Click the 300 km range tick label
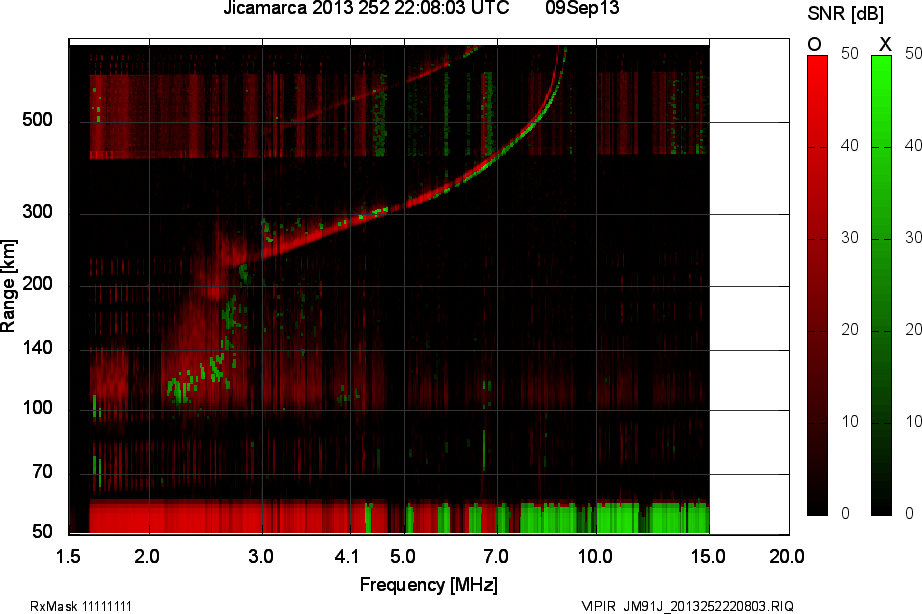 click(x=38, y=212)
